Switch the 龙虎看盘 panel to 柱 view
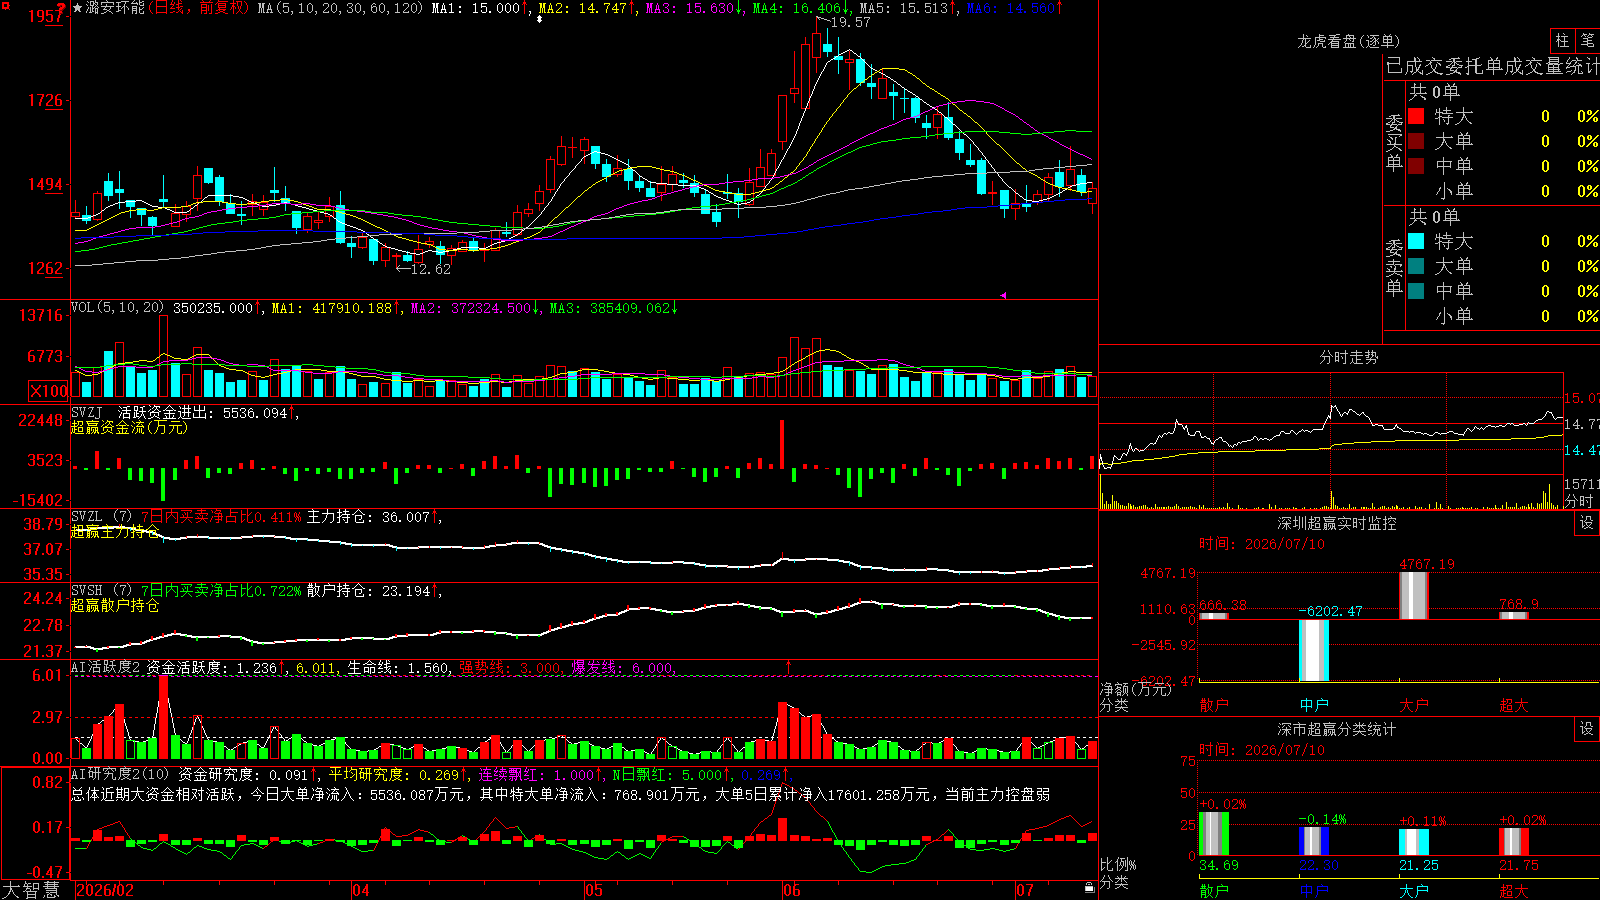Viewport: 1600px width, 900px height. pyautogui.click(x=1562, y=40)
